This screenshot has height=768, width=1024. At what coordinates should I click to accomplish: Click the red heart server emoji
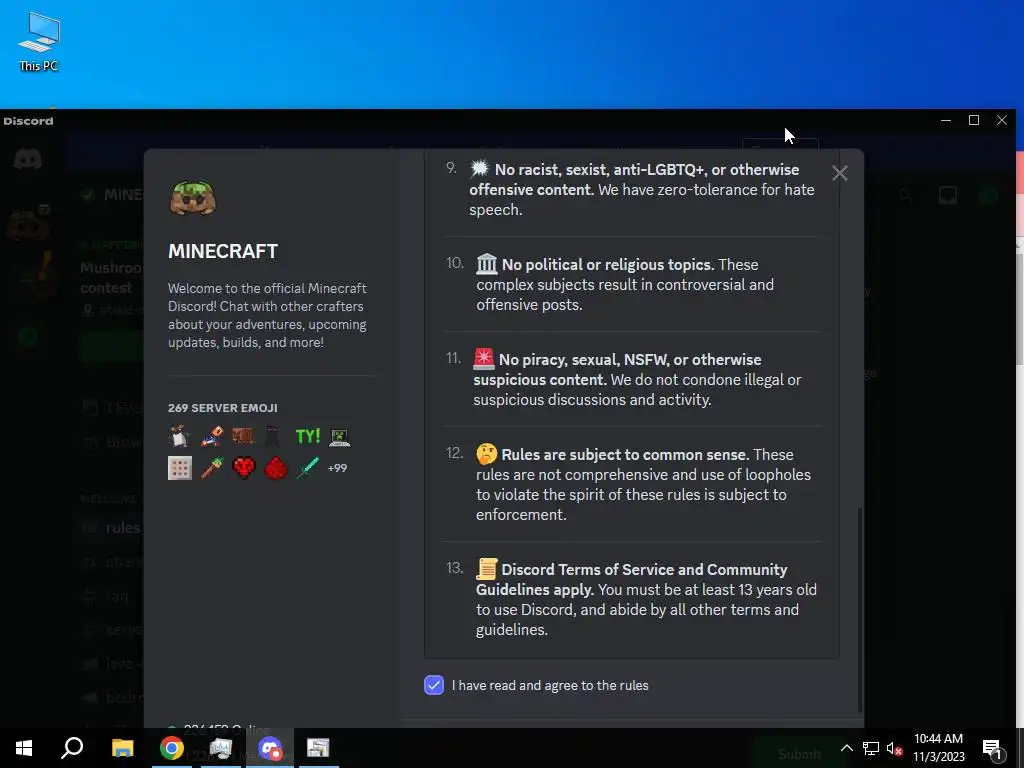[244, 468]
